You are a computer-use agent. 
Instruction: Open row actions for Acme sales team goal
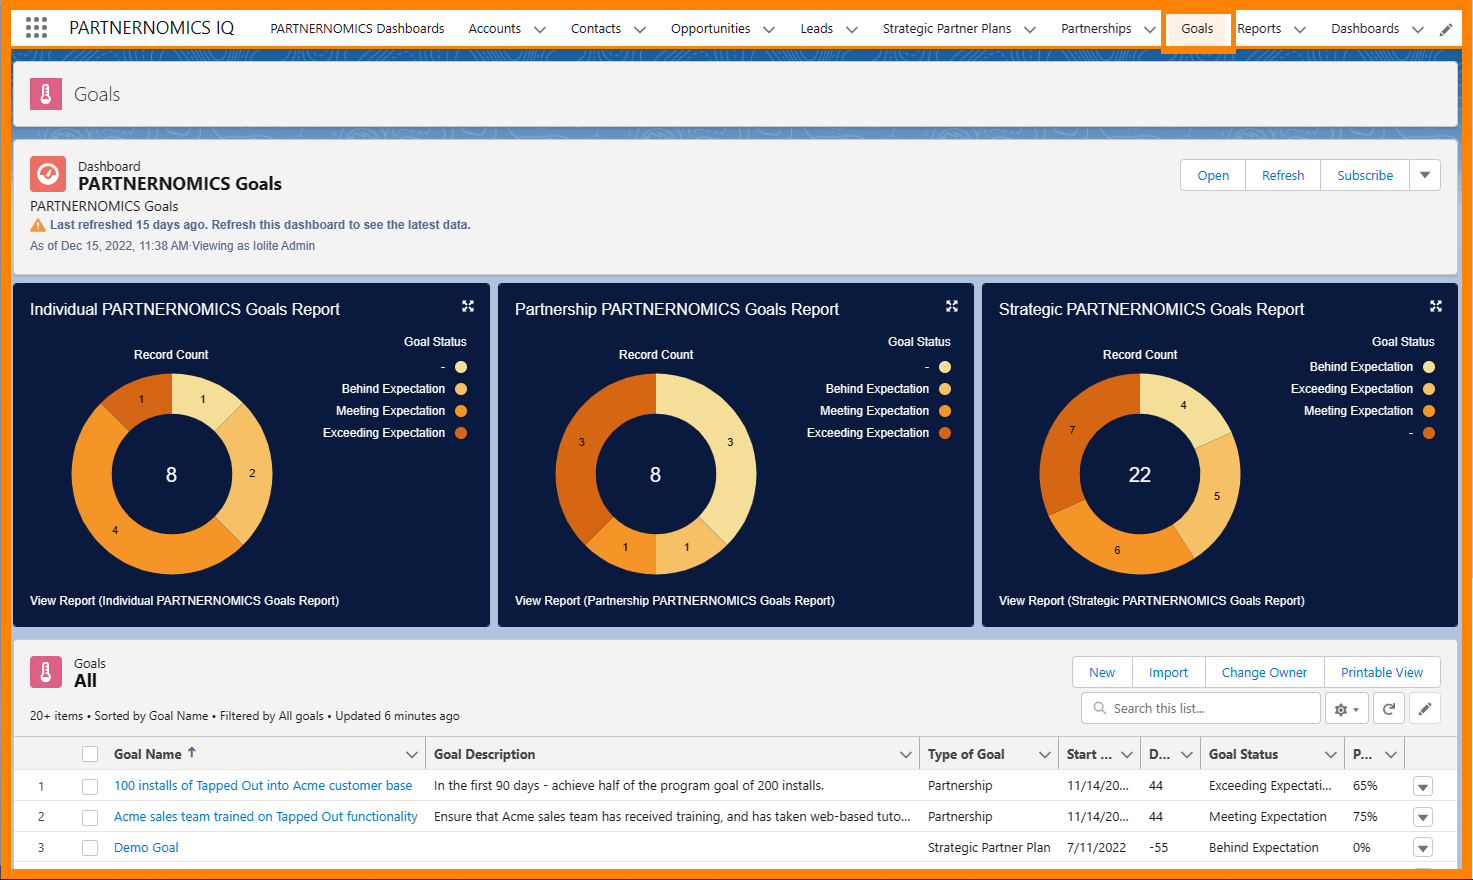tap(1423, 818)
